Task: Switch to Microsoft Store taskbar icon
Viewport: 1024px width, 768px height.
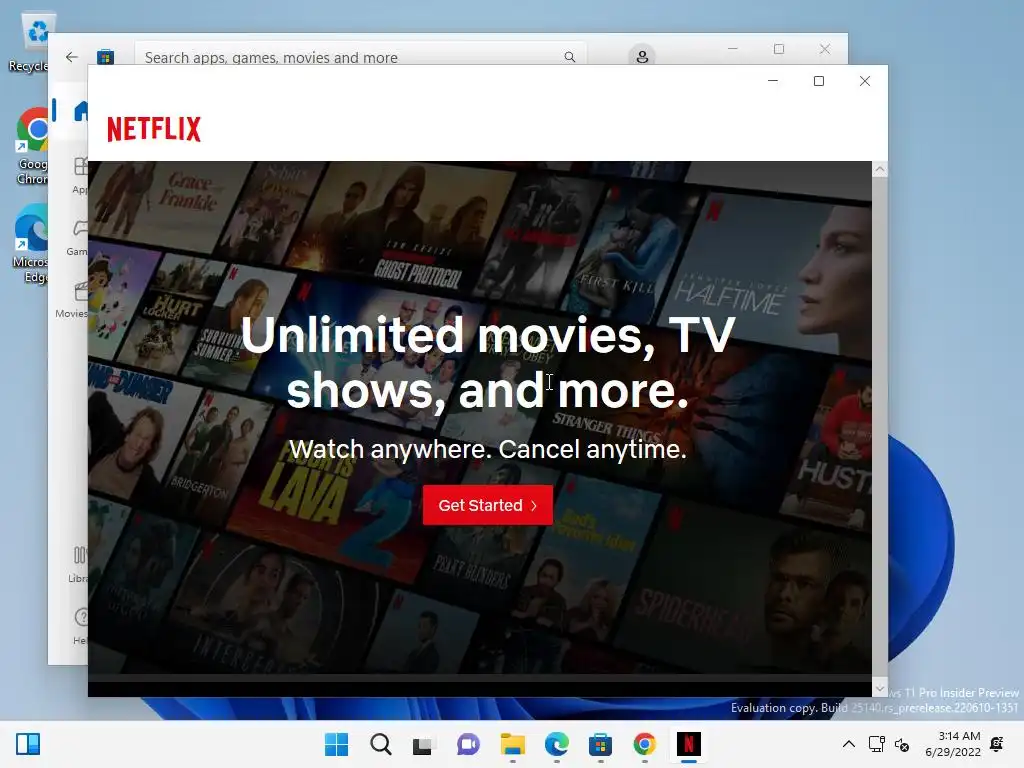Action: tap(600, 744)
